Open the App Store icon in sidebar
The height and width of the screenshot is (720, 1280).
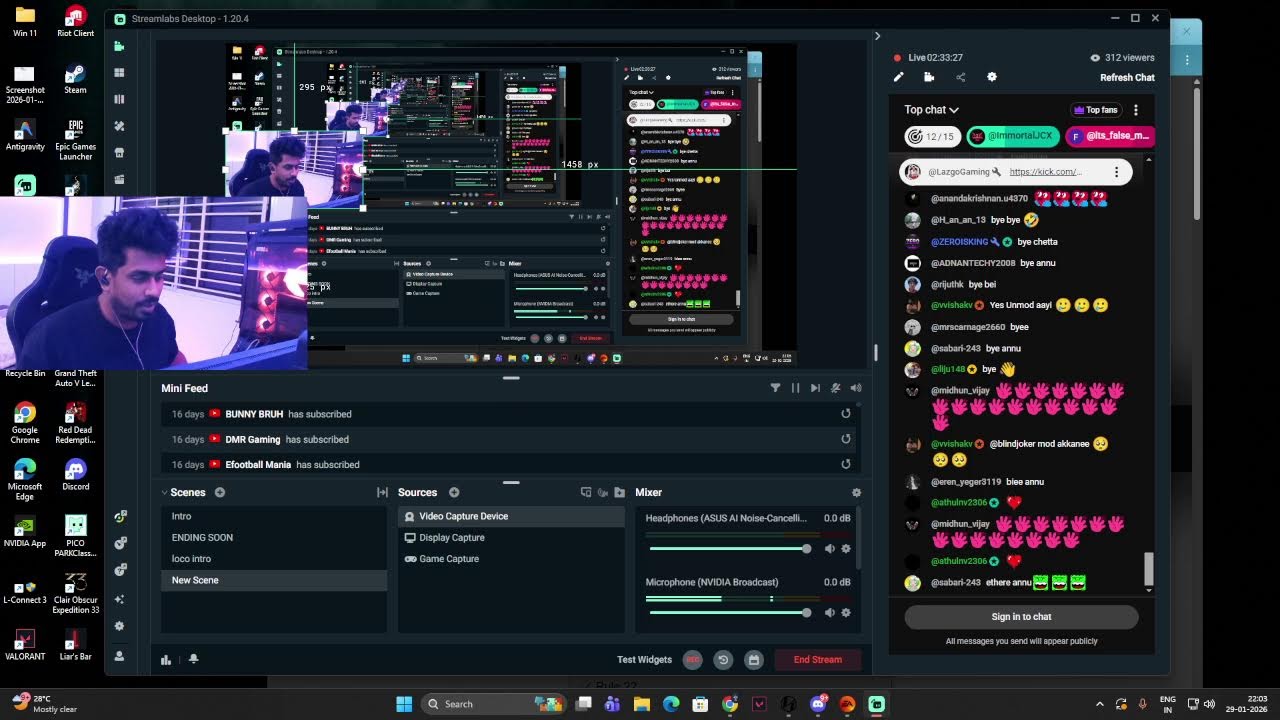click(119, 153)
